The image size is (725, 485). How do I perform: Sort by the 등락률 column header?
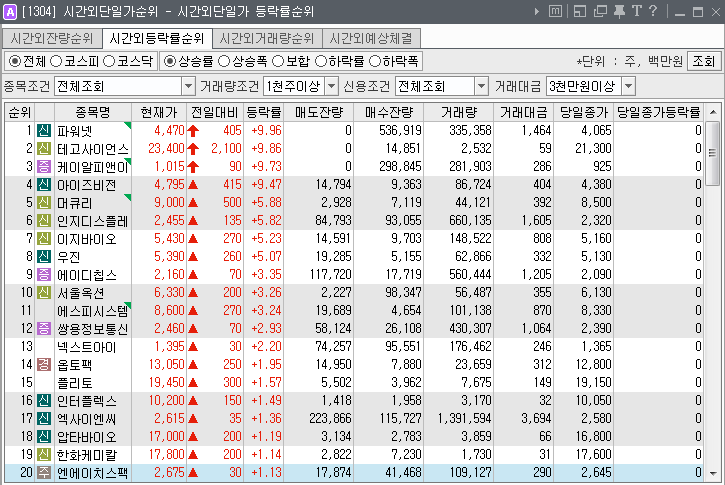[264, 112]
